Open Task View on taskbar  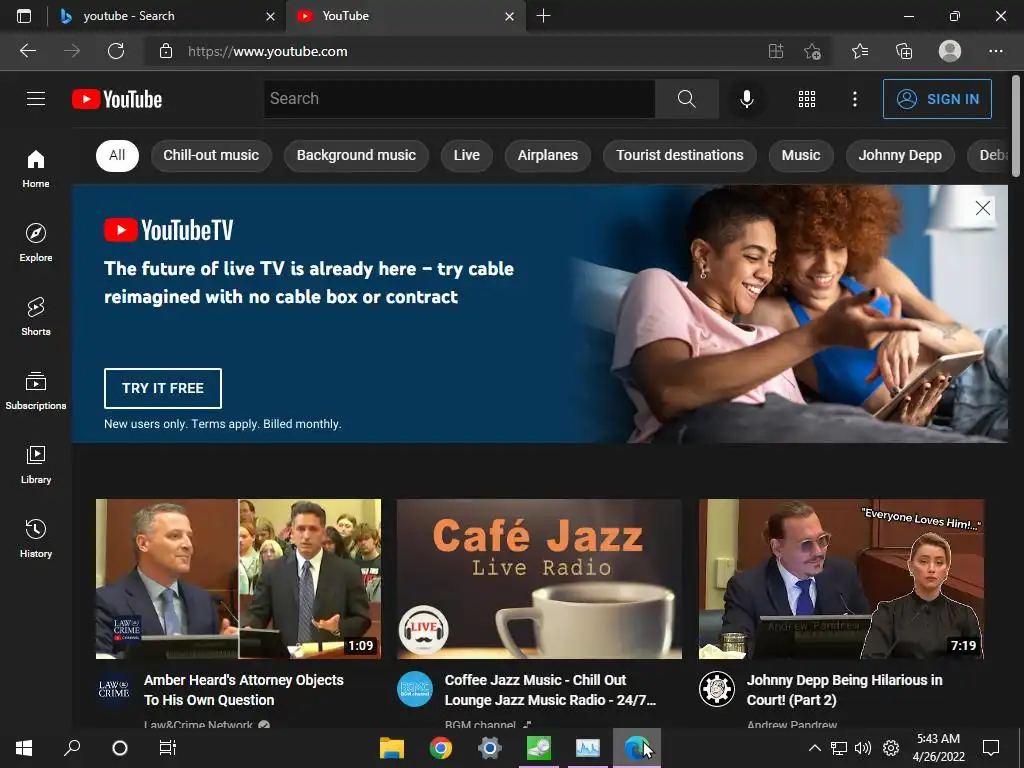(x=168, y=748)
